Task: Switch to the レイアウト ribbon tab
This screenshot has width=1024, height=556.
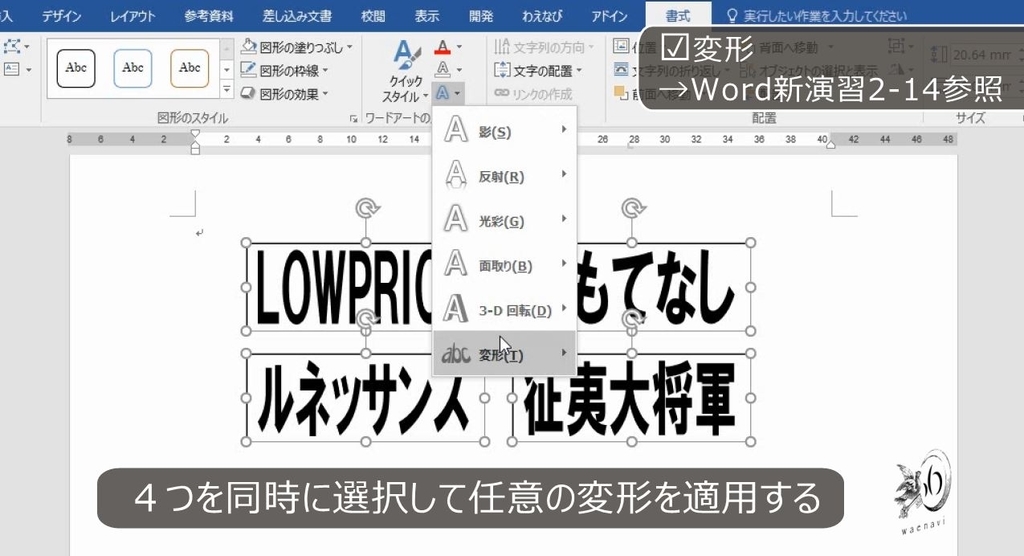Action: coord(133,16)
